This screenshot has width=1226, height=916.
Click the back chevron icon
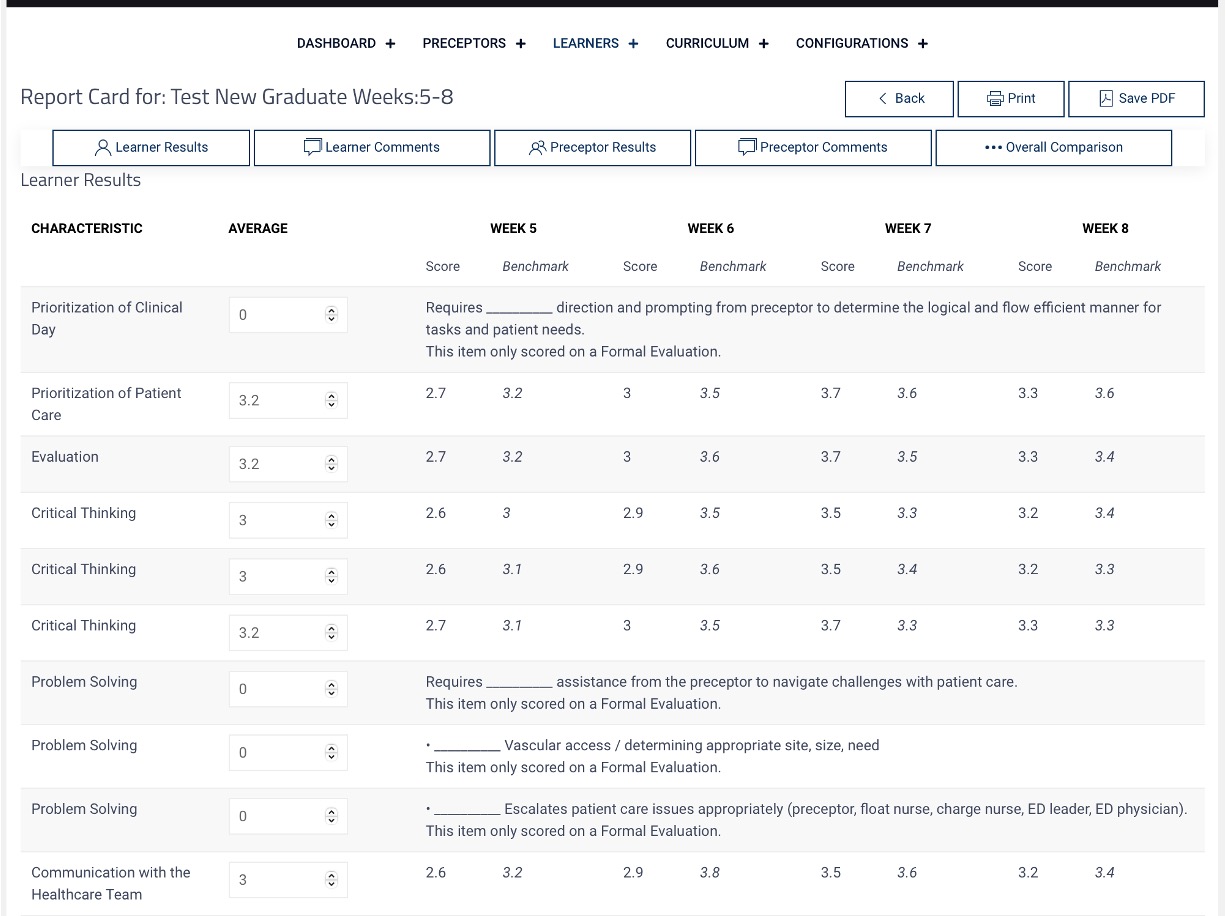(x=883, y=98)
